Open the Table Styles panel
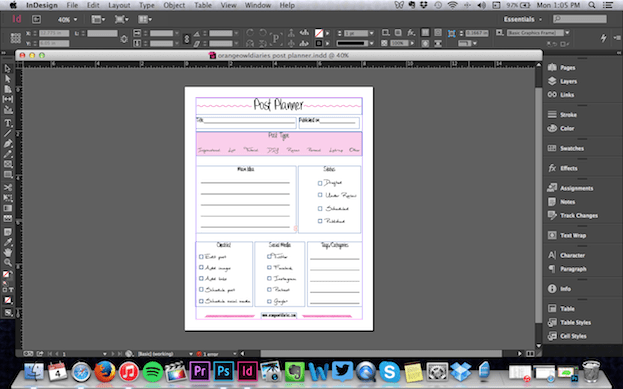 click(569, 323)
